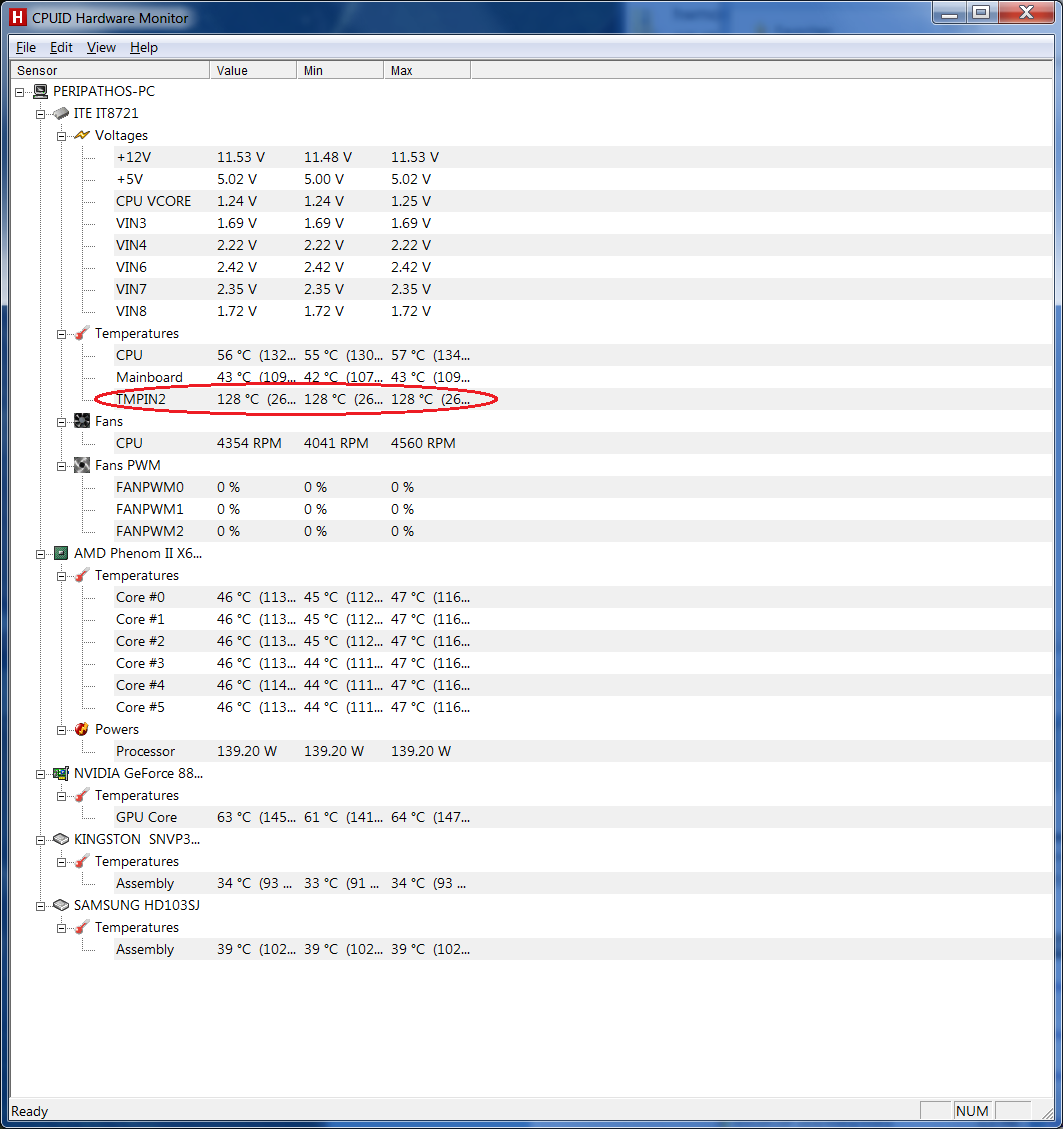
Task: Collapse the AMD Phenom II node
Action: 41,554
